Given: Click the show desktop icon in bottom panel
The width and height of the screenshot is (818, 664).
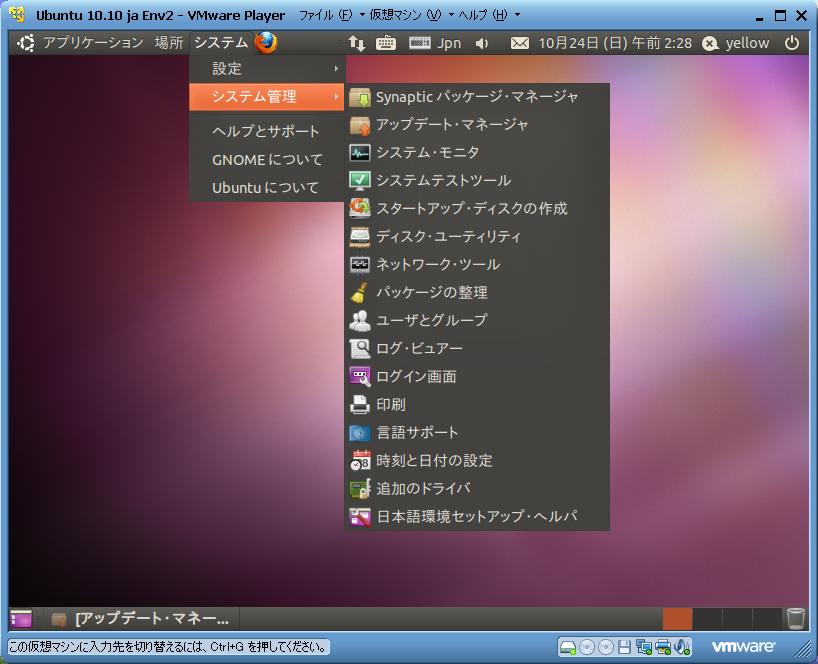Looking at the screenshot, I should [21, 619].
